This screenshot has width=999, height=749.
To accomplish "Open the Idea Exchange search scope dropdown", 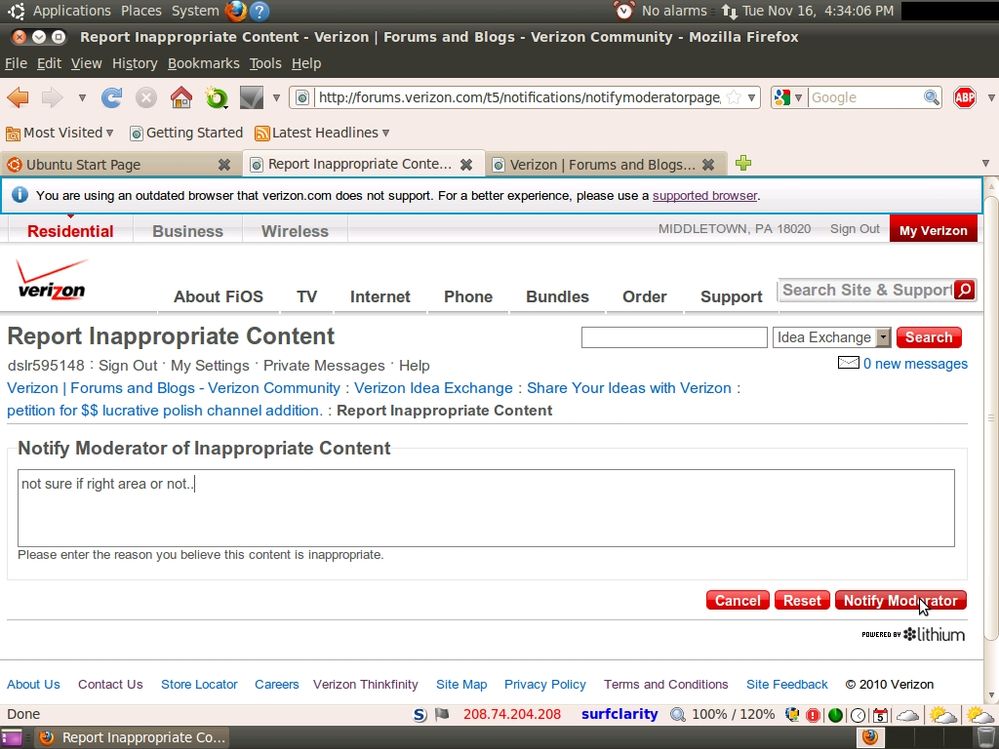I will pos(883,338).
